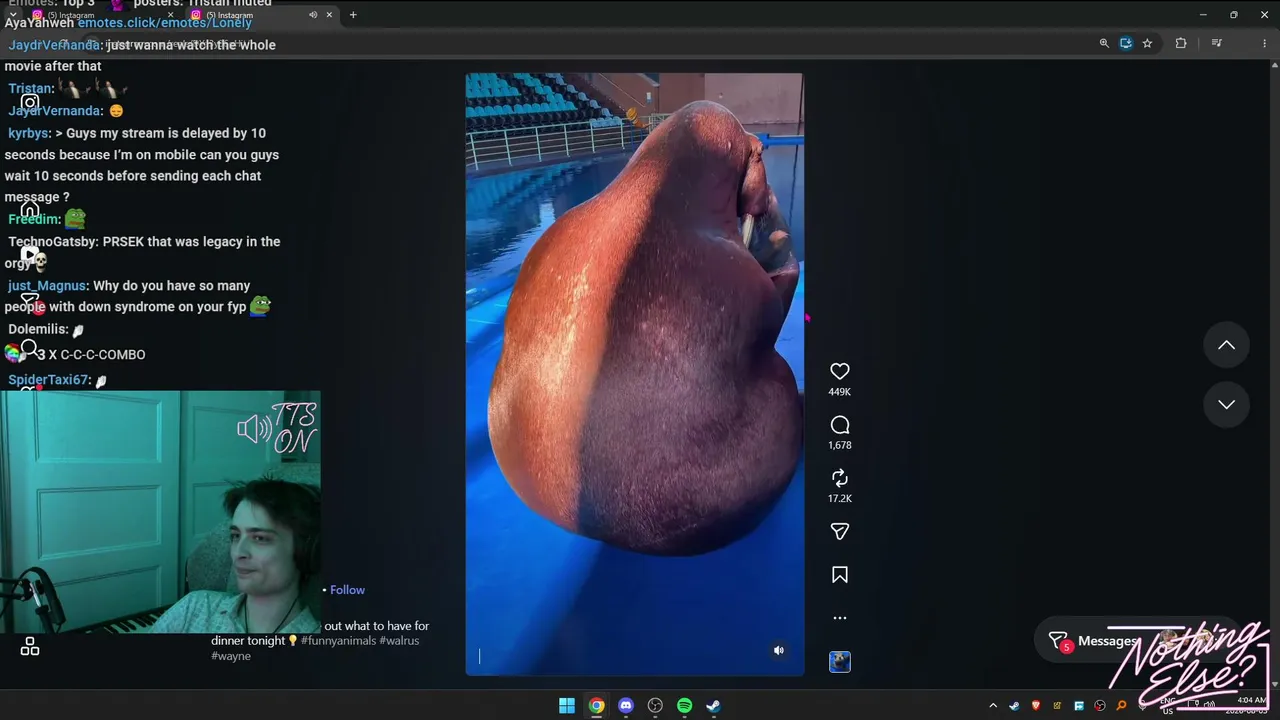Click the install app icon in address bar
This screenshot has height=720, width=1280.
click(1126, 43)
